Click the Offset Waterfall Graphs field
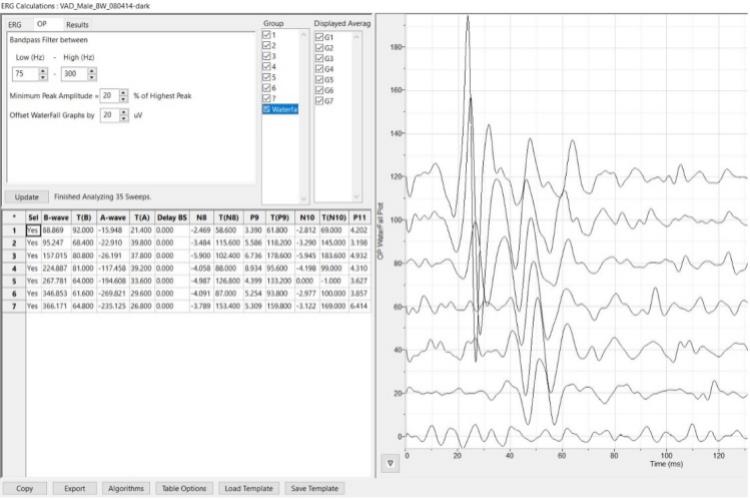This screenshot has width=750, height=499. [110, 115]
